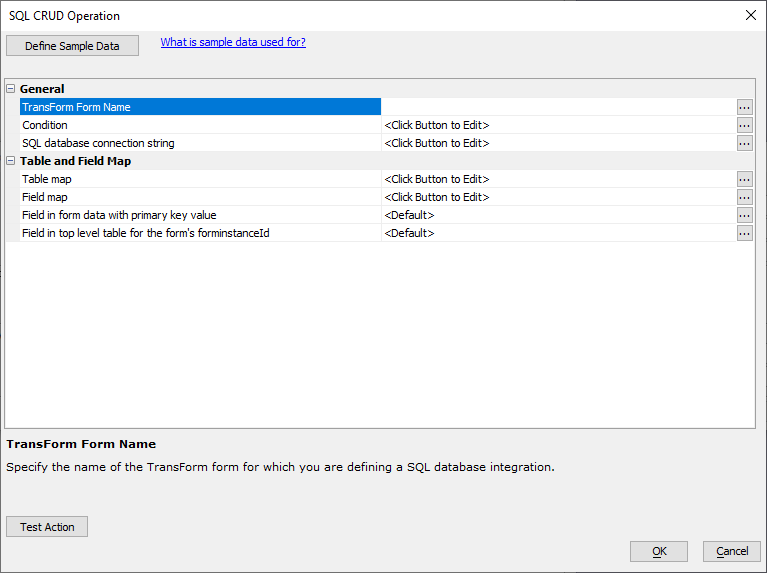Open ellipsis editor for primary key value field

pos(744,215)
